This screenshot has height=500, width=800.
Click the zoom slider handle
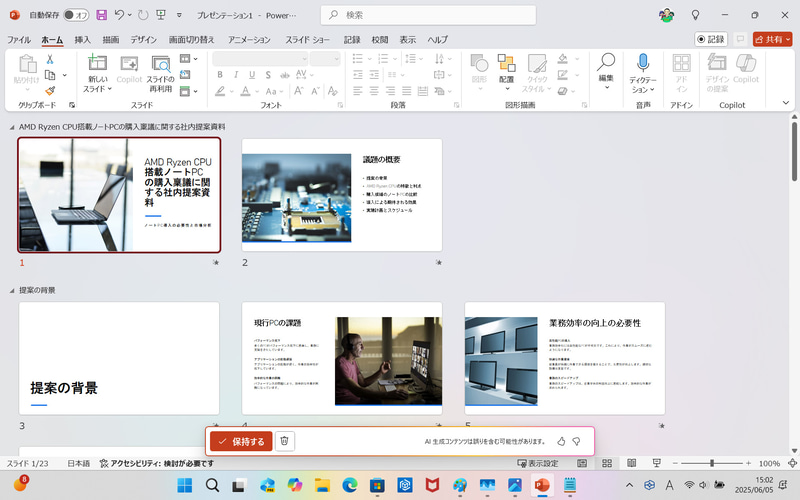pyautogui.click(x=712, y=463)
